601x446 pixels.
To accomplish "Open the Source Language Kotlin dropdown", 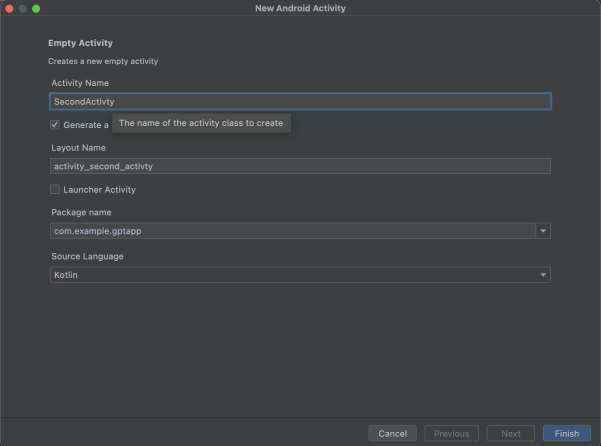I will pyautogui.click(x=300, y=274).
